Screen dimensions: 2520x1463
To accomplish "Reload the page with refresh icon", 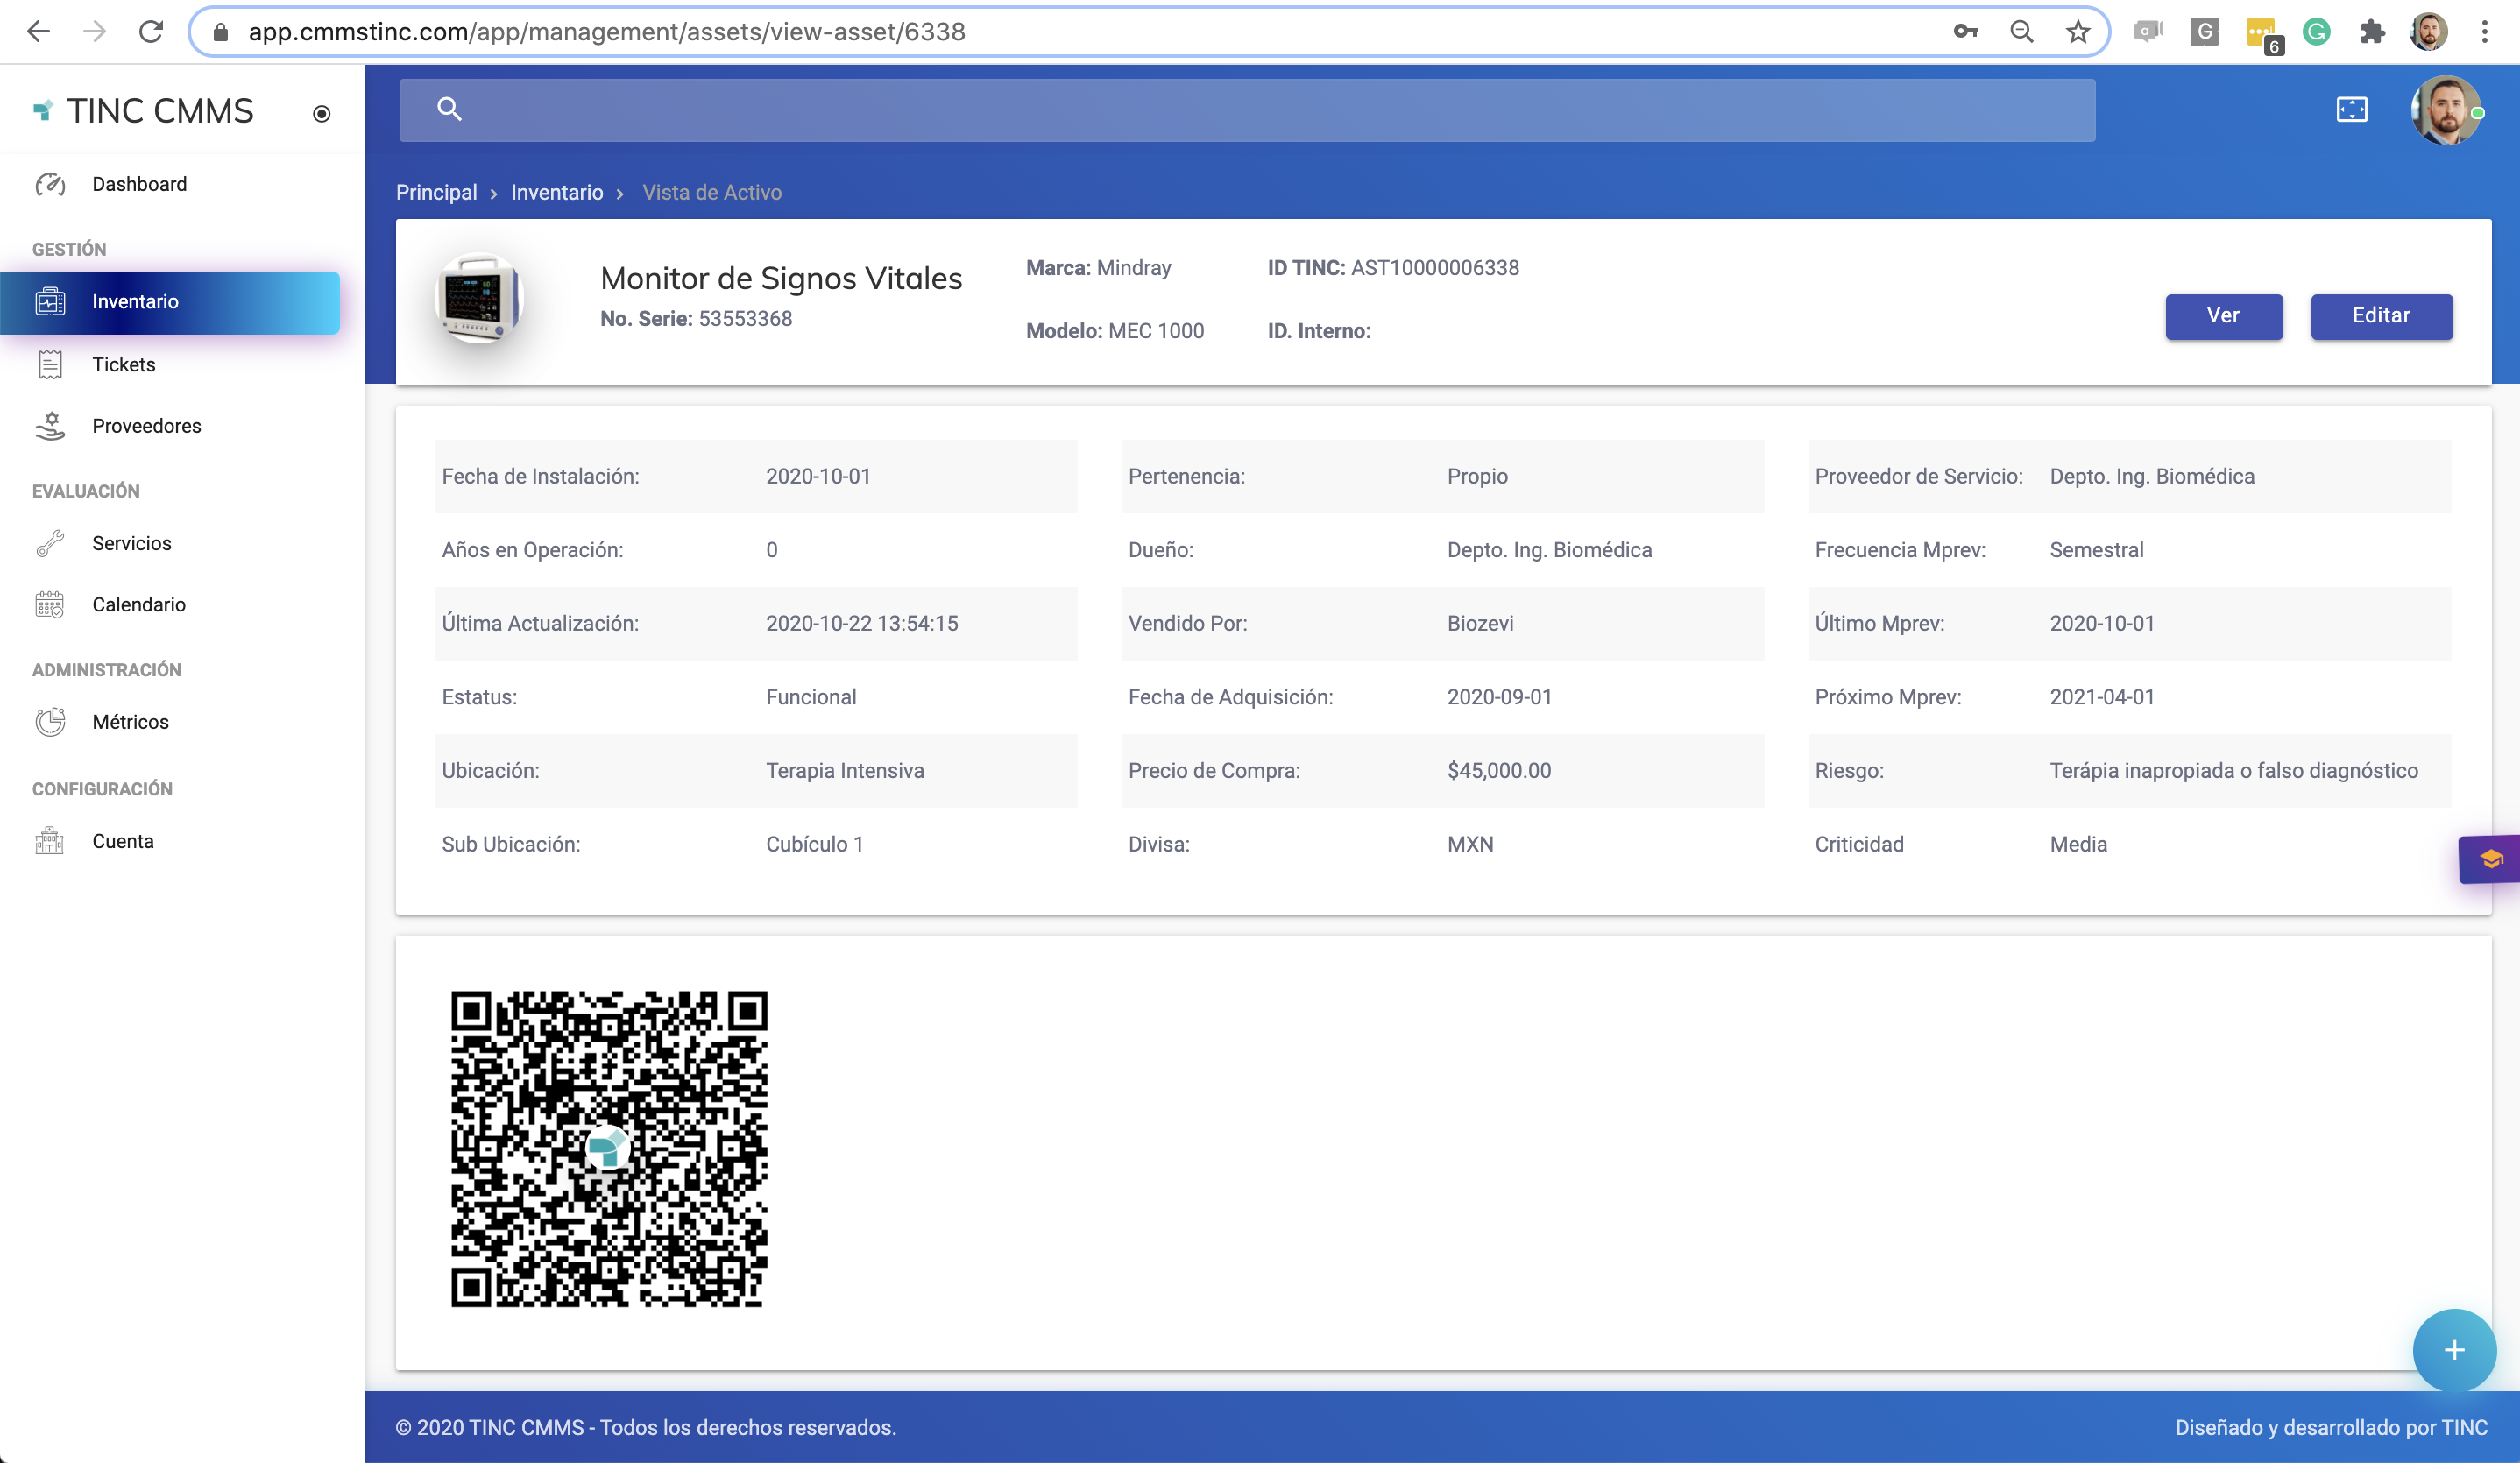I will click(151, 32).
